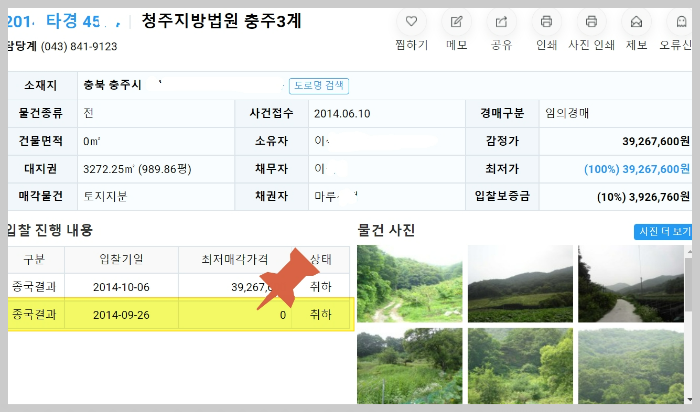Click the photo panel scrollbar thumb

point(689,283)
